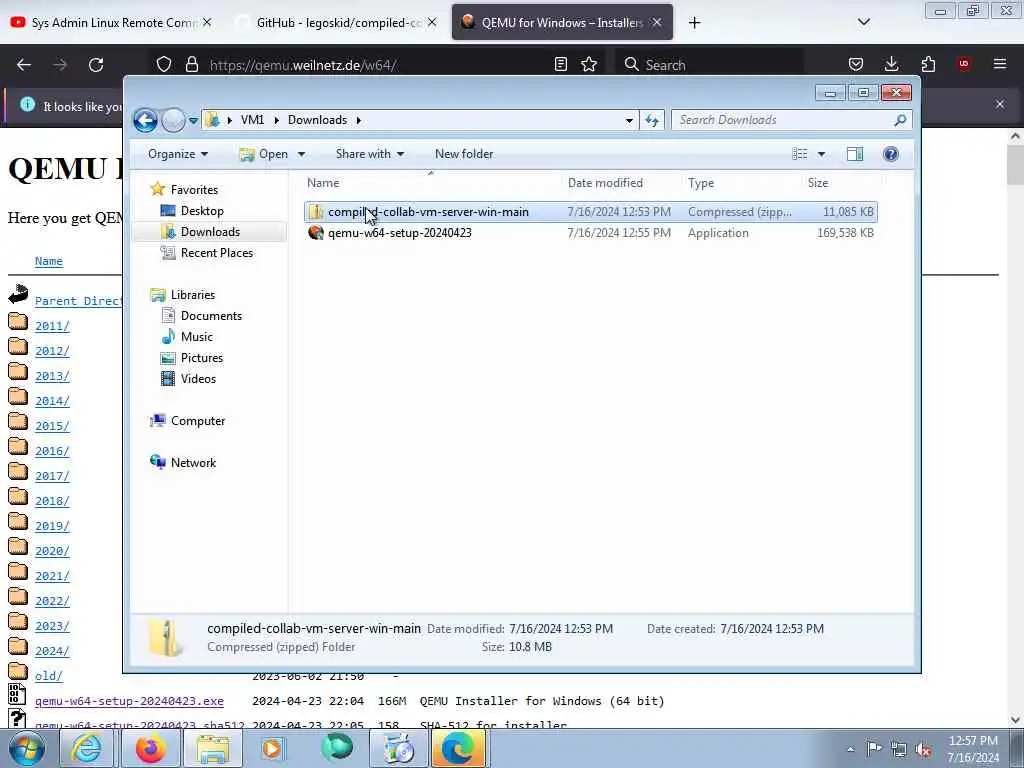Click VM1 in the breadcrumb path
This screenshot has height=768, width=1024.
tap(252, 120)
